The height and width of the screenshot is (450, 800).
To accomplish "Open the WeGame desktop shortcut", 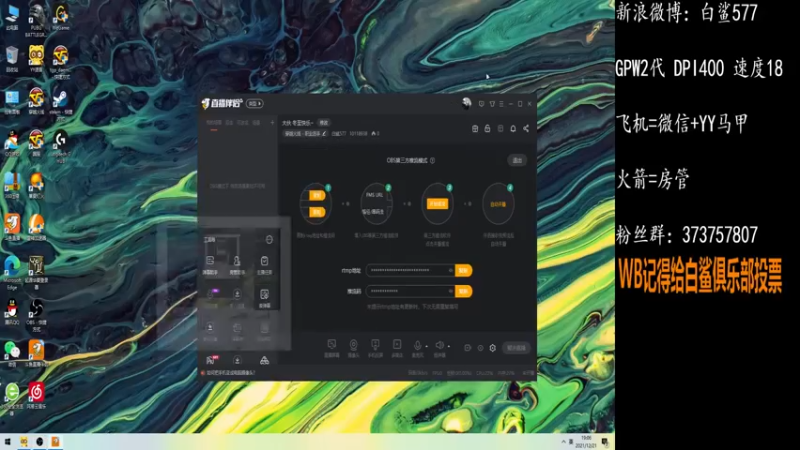I will coord(60,17).
